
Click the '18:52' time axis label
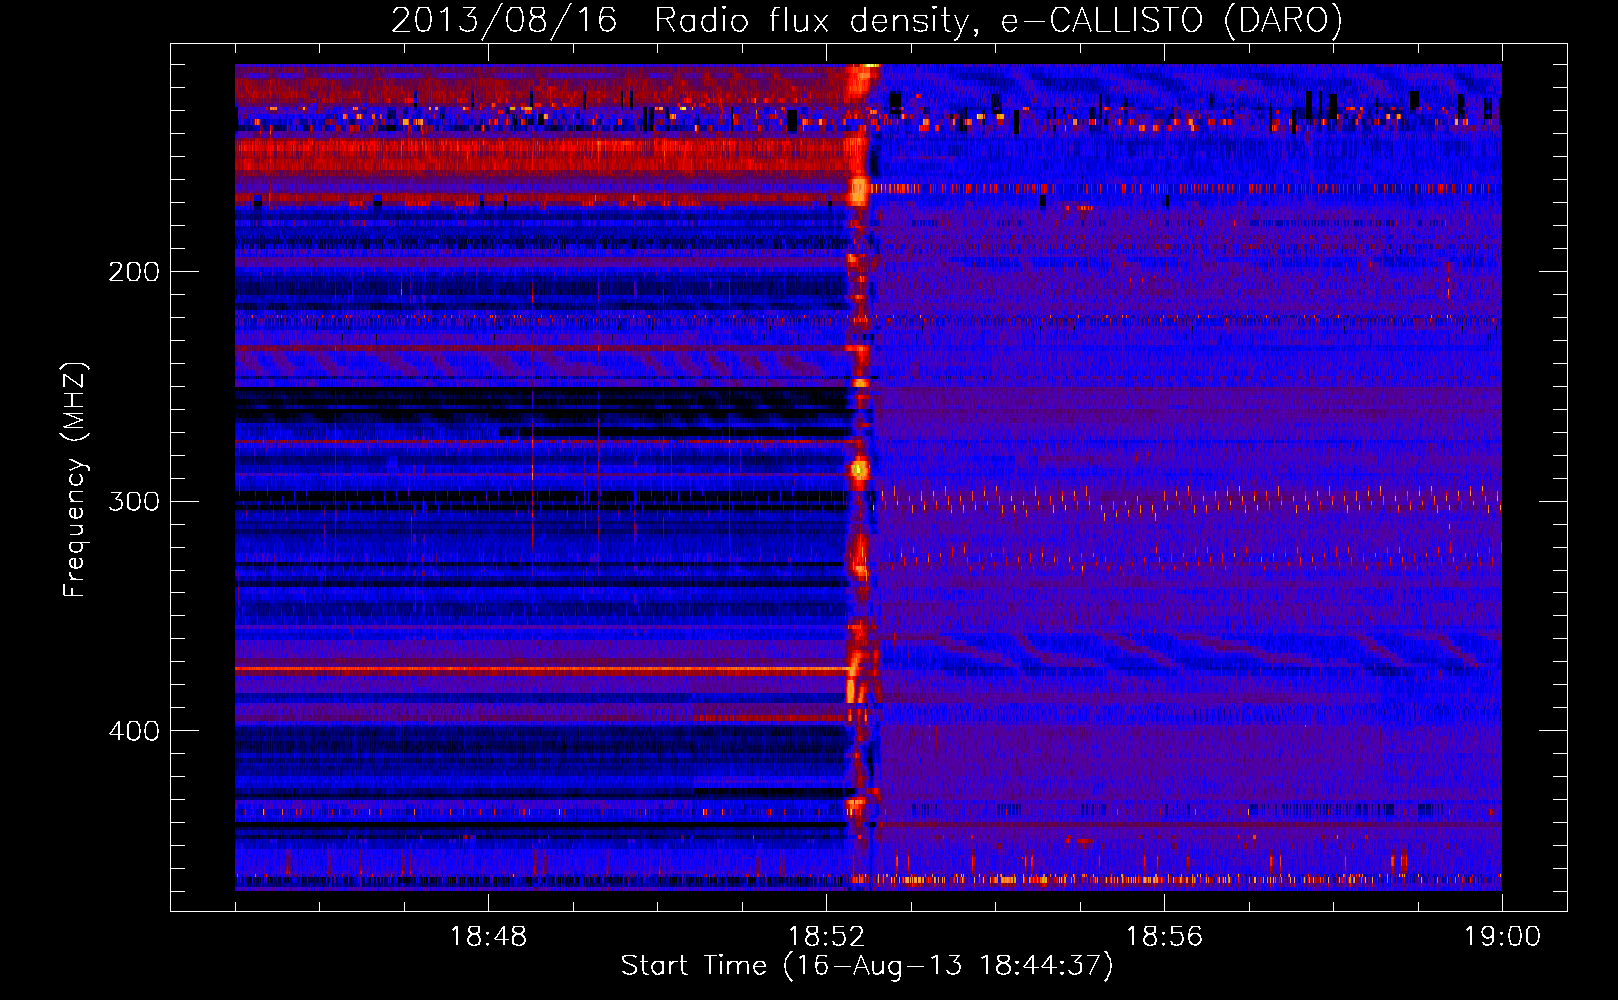coord(826,937)
